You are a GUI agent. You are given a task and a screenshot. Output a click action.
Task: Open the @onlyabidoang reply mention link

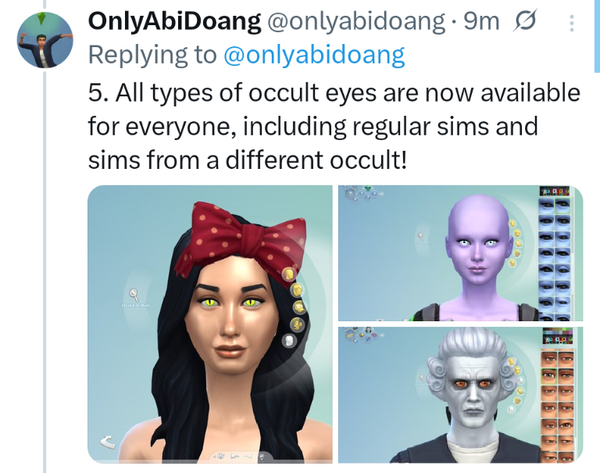point(314,55)
